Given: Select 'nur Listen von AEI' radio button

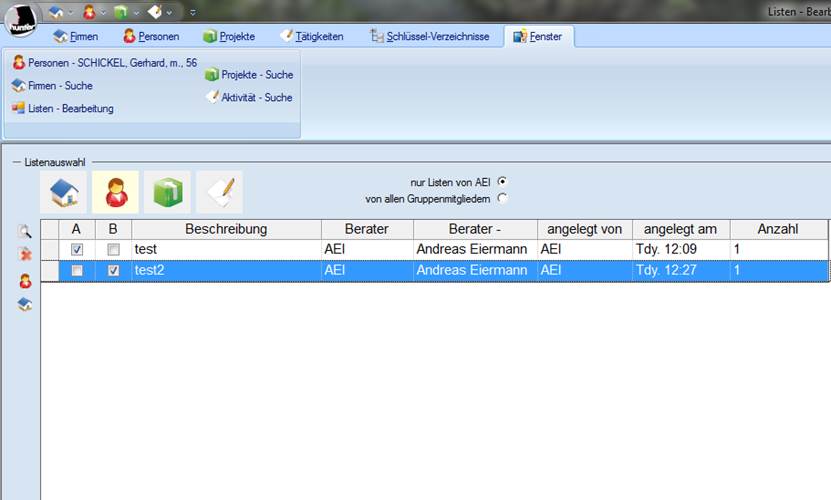Looking at the screenshot, I should 502,181.
